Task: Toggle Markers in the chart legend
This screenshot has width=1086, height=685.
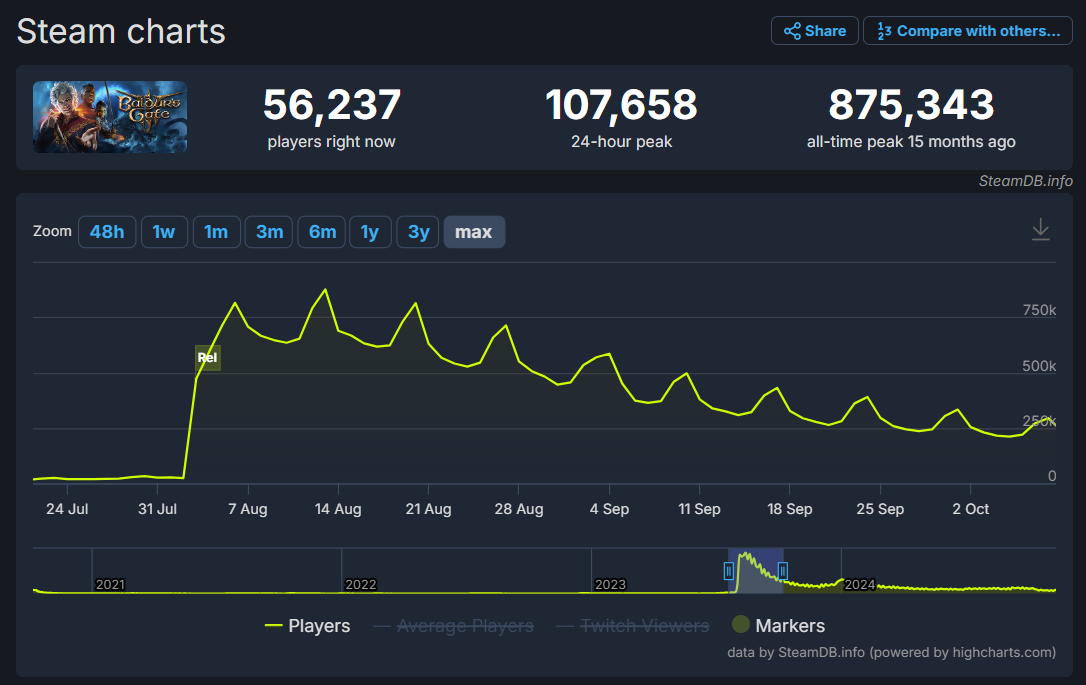Action: click(778, 625)
